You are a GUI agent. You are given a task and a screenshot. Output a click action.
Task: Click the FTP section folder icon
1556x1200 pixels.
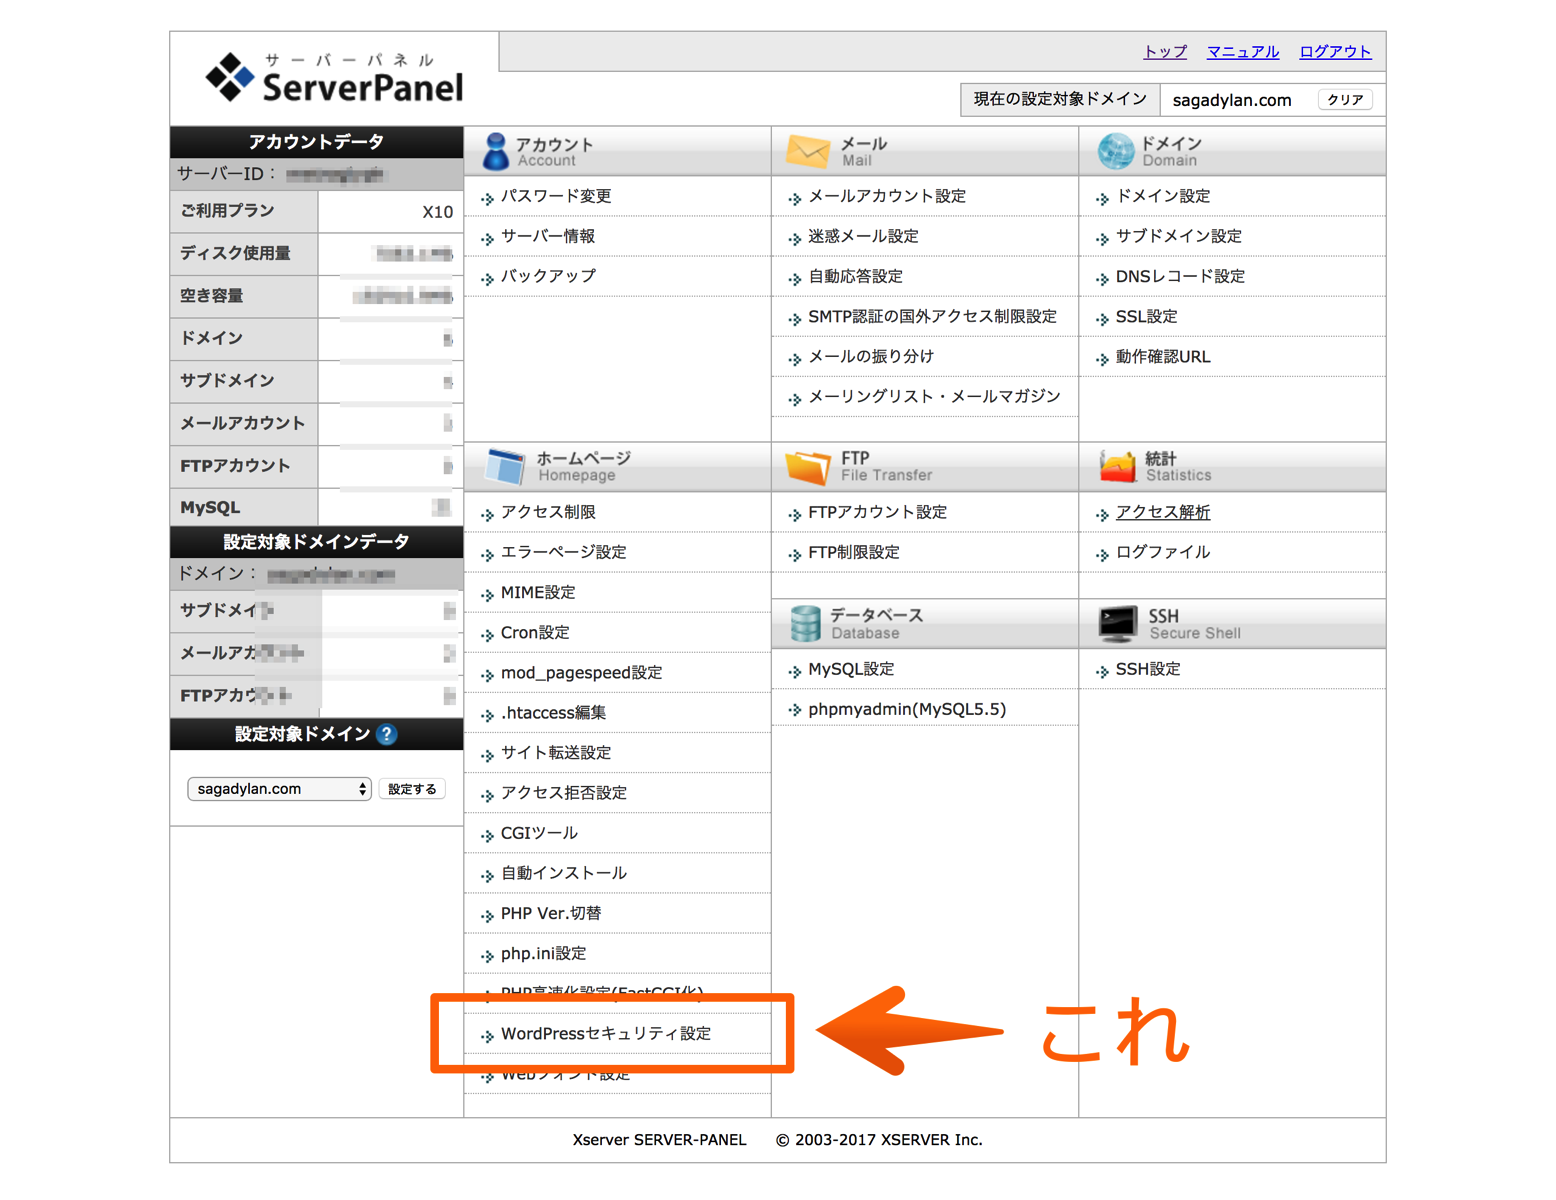click(x=808, y=466)
